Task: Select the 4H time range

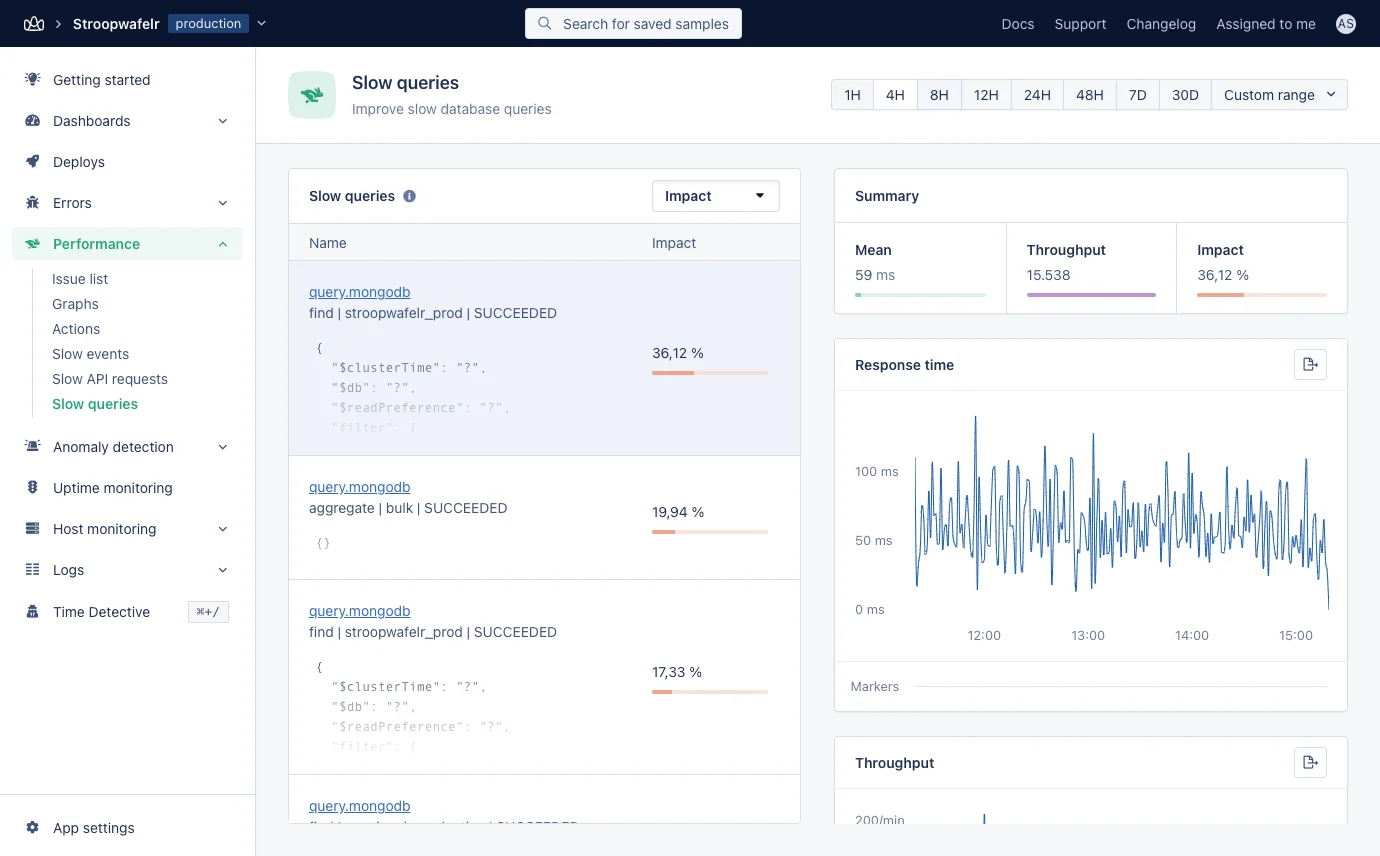Action: (895, 95)
